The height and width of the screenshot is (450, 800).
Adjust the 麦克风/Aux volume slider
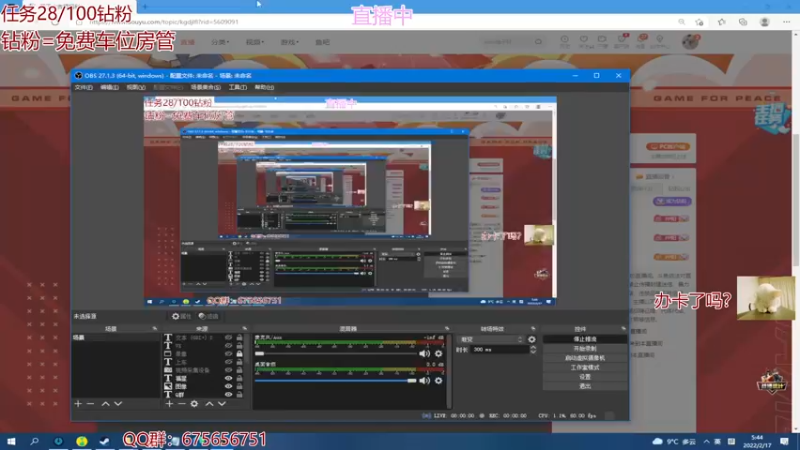(335, 353)
